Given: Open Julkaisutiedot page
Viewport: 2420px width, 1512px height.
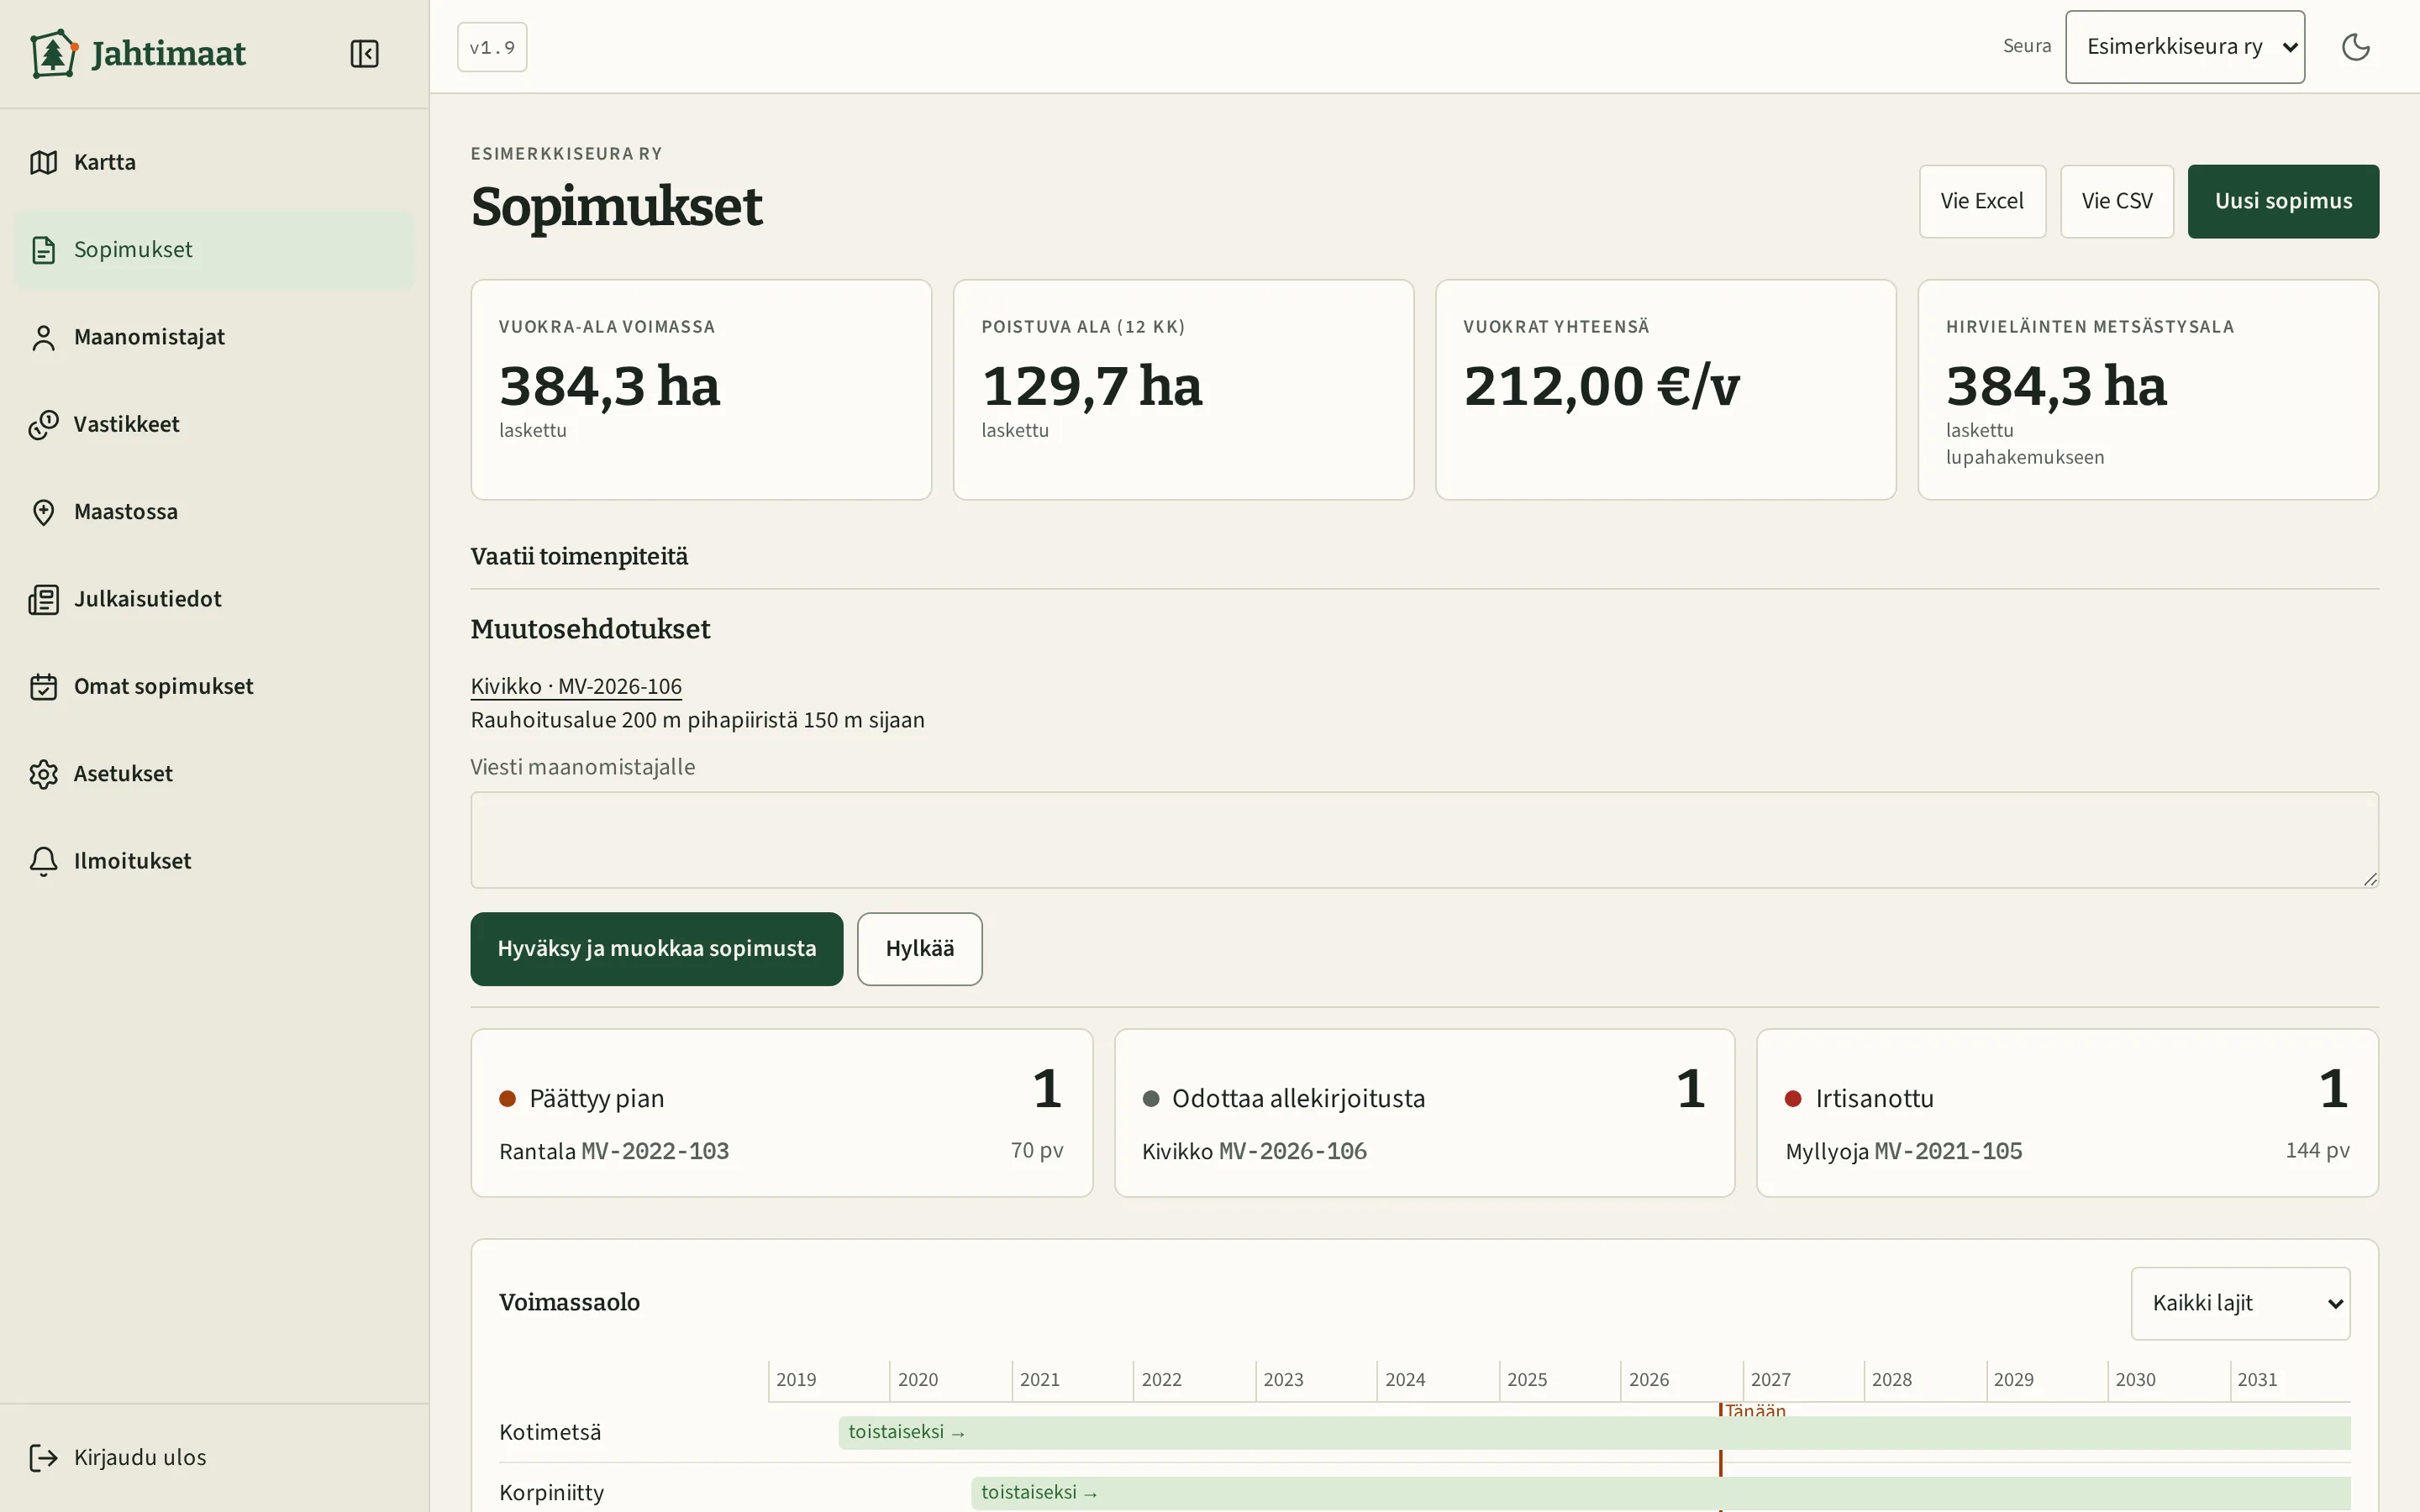Looking at the screenshot, I should click(214, 599).
